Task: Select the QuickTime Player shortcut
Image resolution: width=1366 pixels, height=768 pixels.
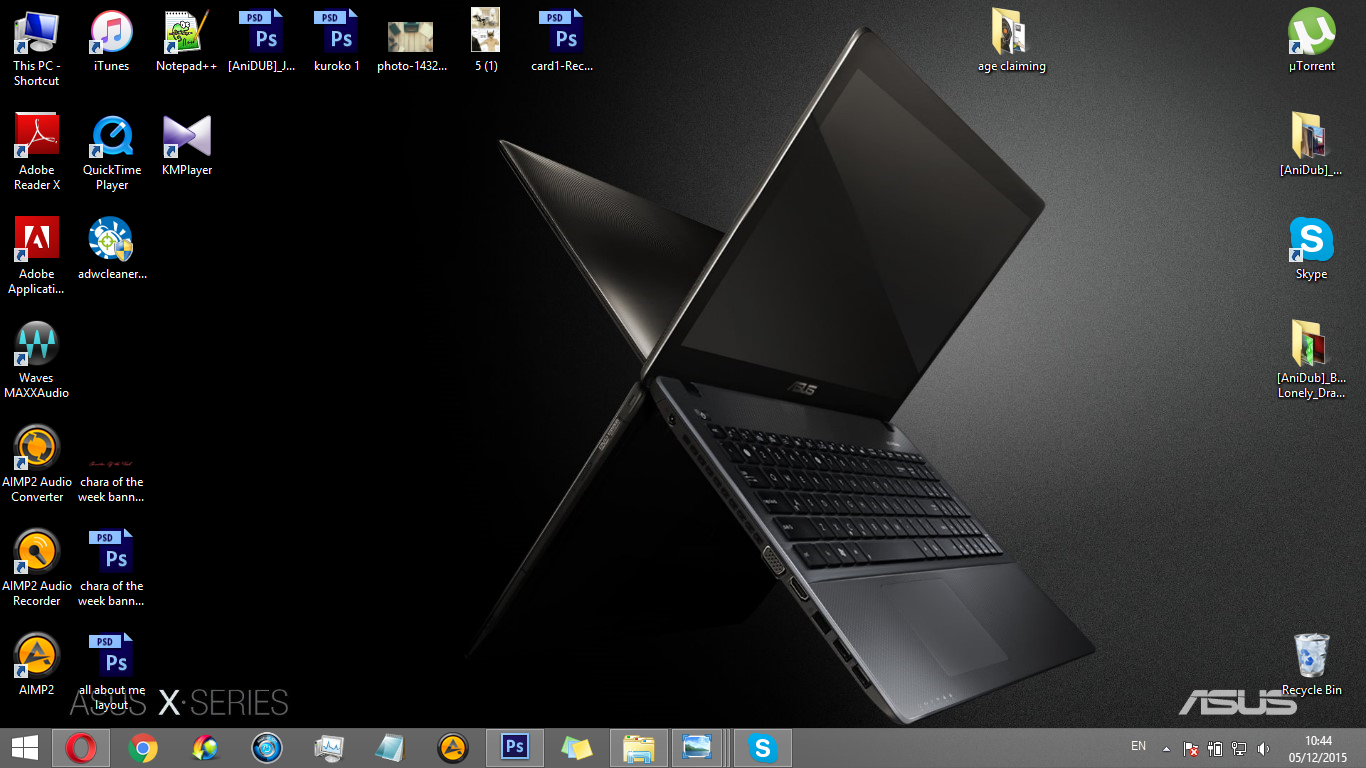Action: tap(112, 152)
